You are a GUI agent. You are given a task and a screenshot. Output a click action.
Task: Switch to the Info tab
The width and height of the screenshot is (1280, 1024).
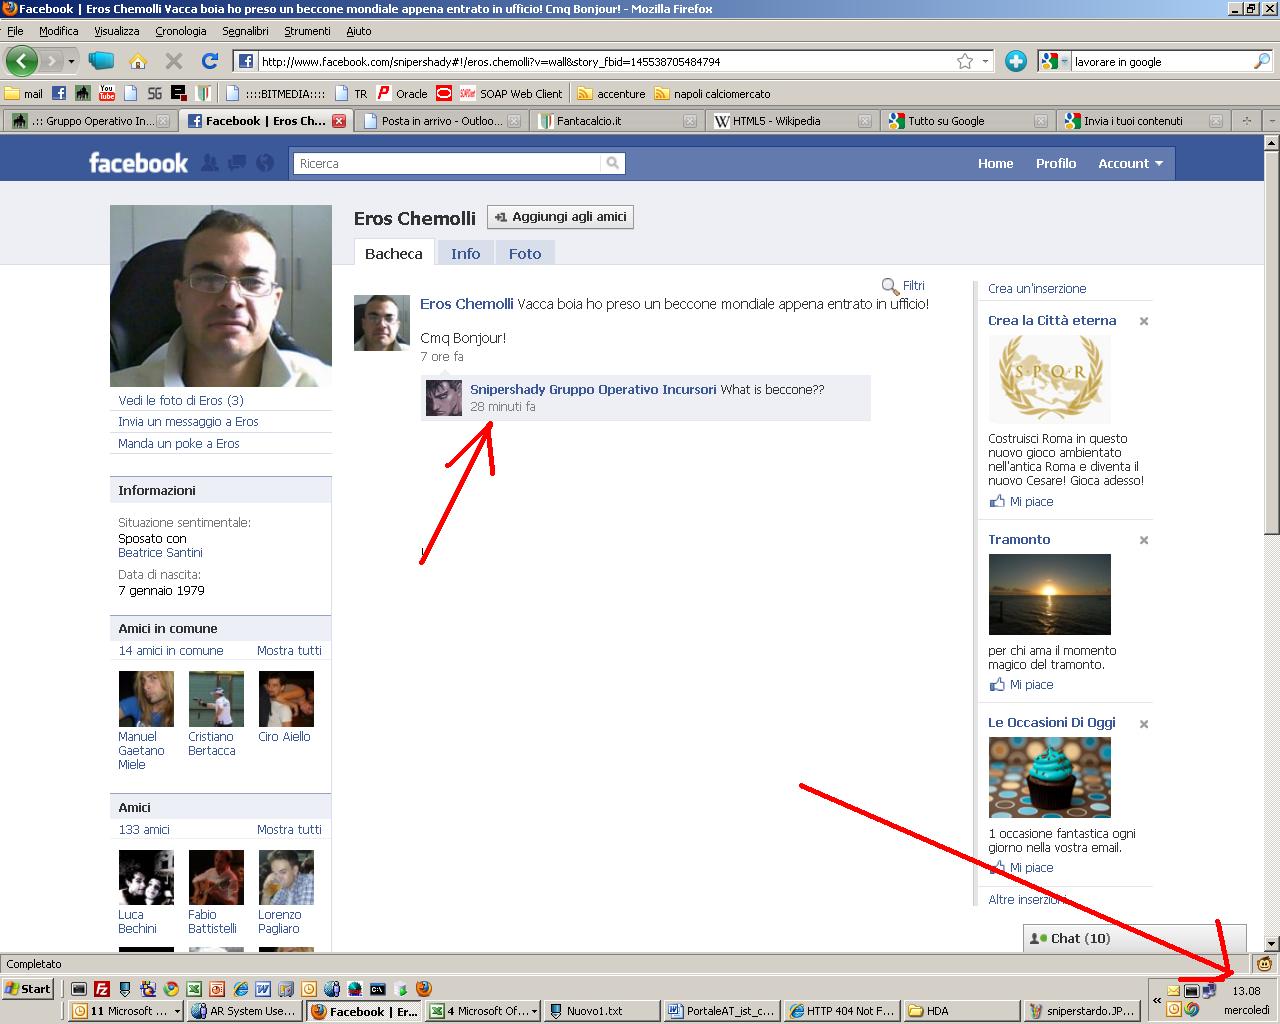coord(465,254)
